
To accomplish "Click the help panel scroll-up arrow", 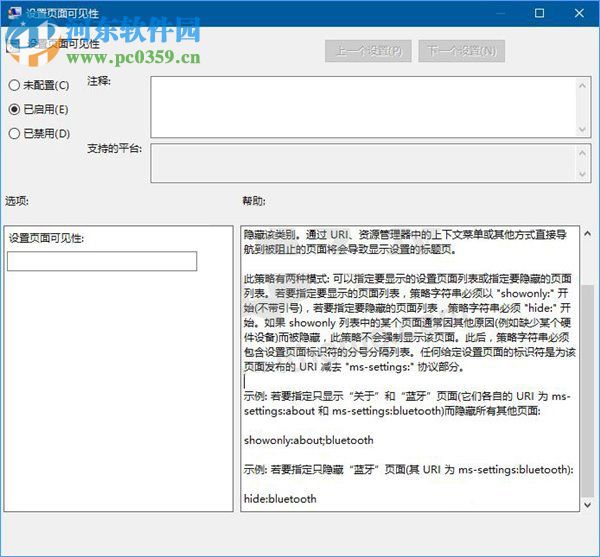I will 587,233.
